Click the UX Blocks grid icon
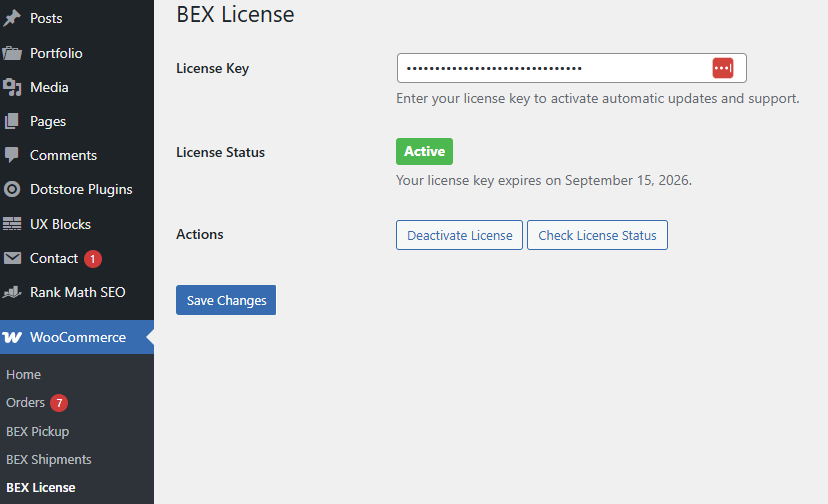828x504 pixels. (x=12, y=224)
